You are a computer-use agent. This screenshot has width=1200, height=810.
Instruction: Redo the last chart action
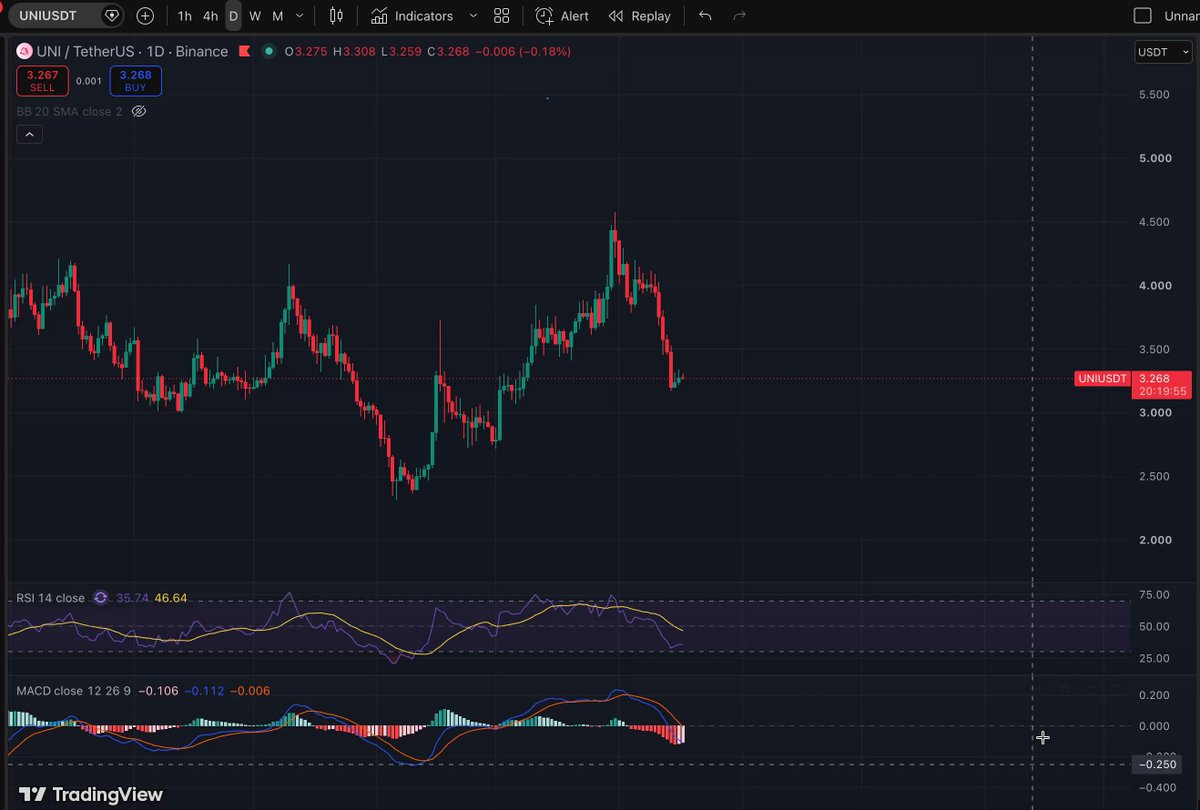[x=740, y=16]
